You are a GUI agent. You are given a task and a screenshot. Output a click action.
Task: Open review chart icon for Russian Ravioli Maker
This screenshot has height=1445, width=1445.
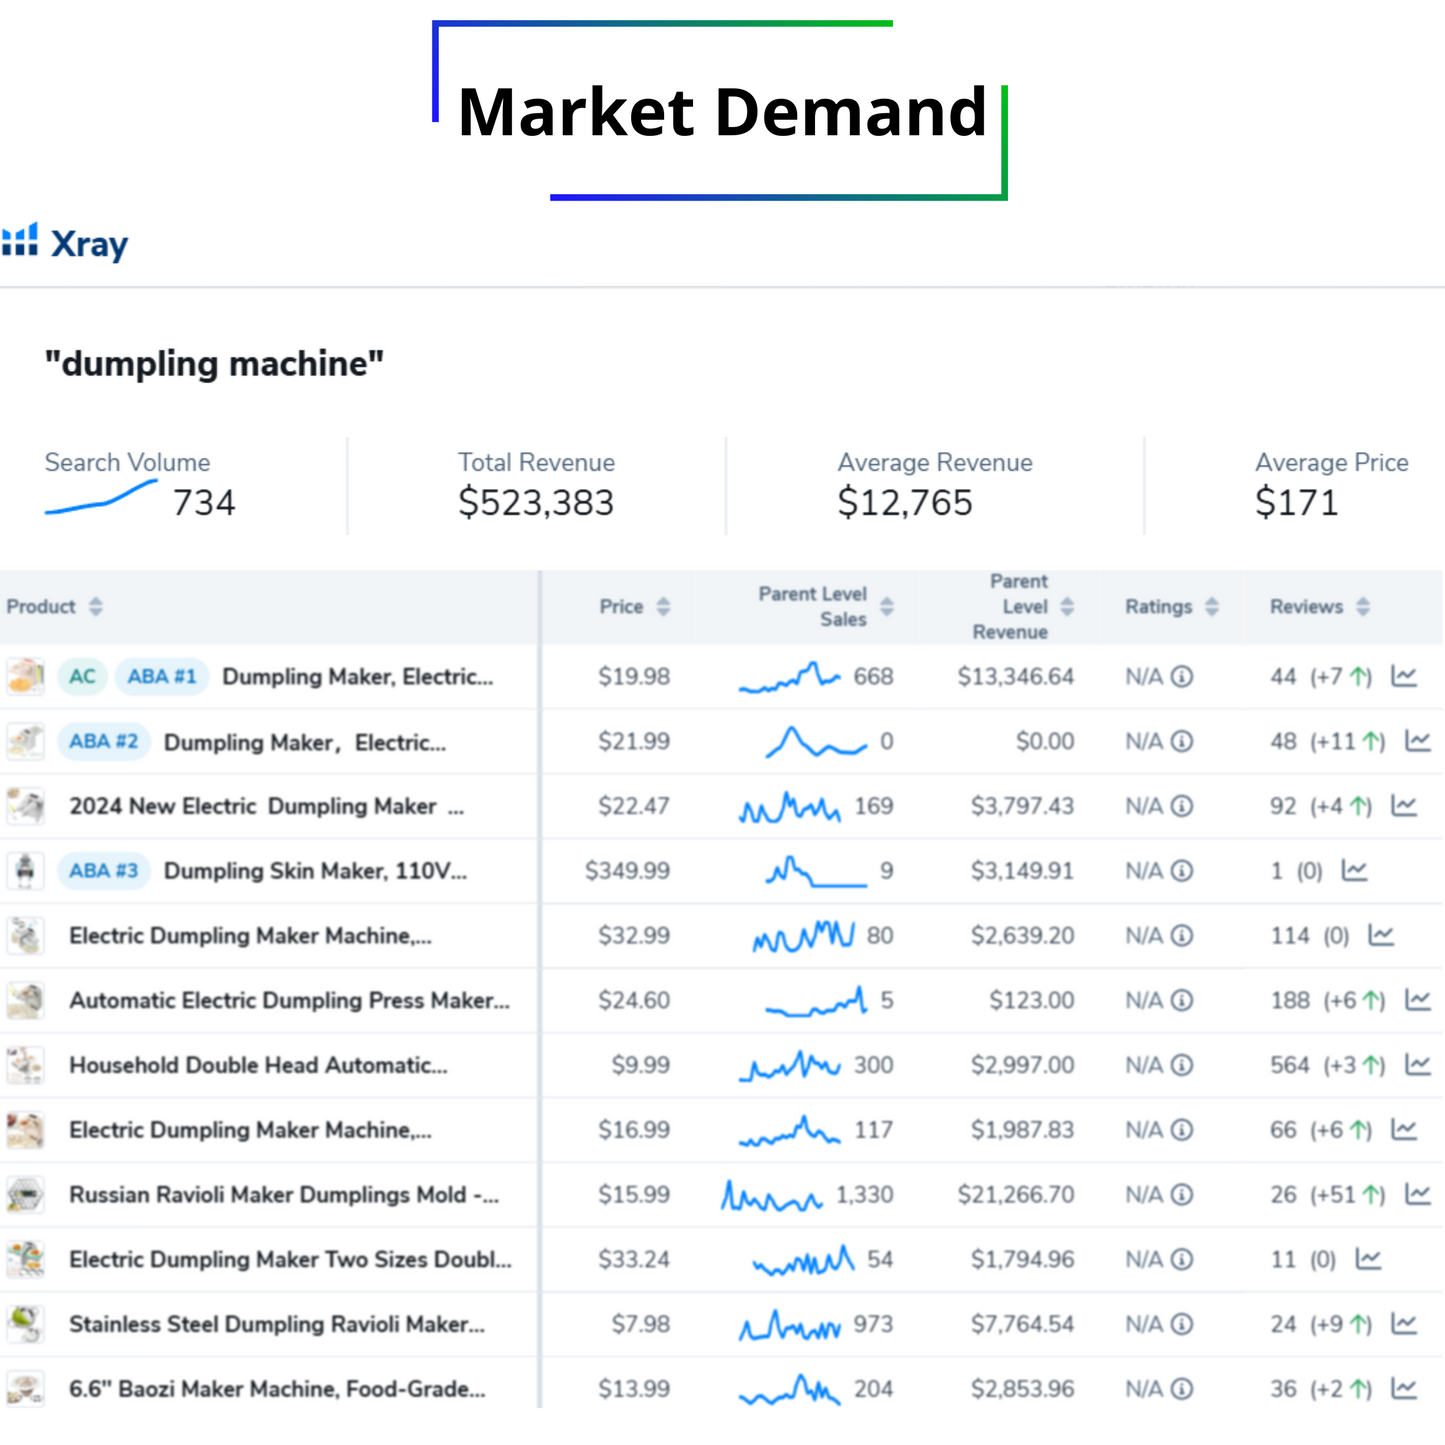[1418, 1194]
